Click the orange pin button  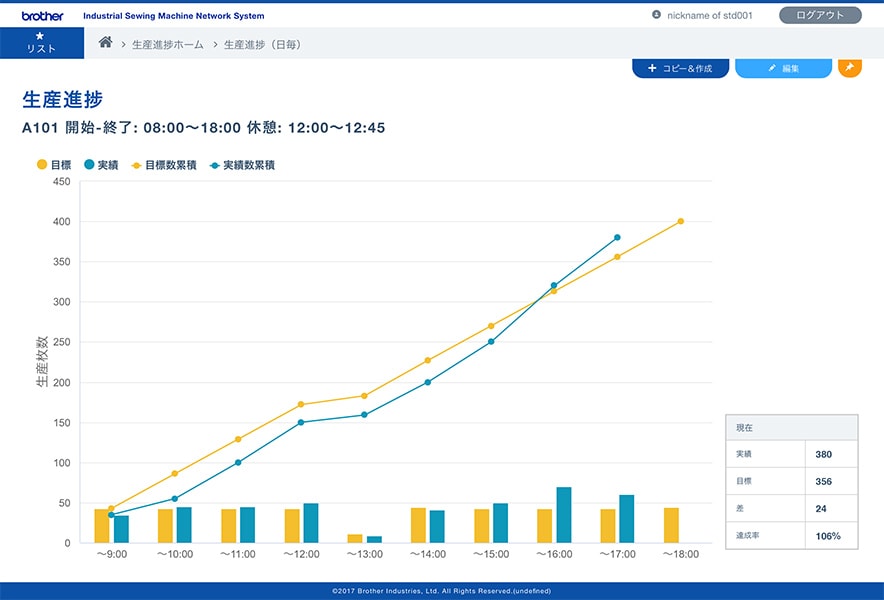click(x=849, y=67)
